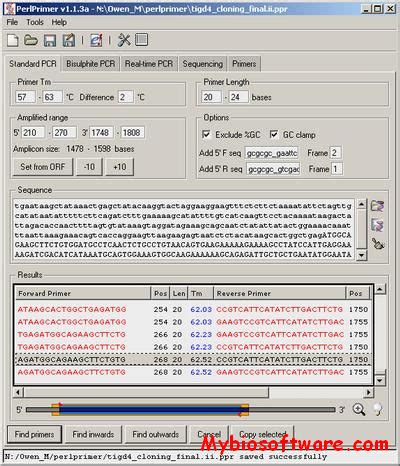Click the Results list scroll down arrow
The width and height of the screenshot is (400, 466).
[380, 380]
